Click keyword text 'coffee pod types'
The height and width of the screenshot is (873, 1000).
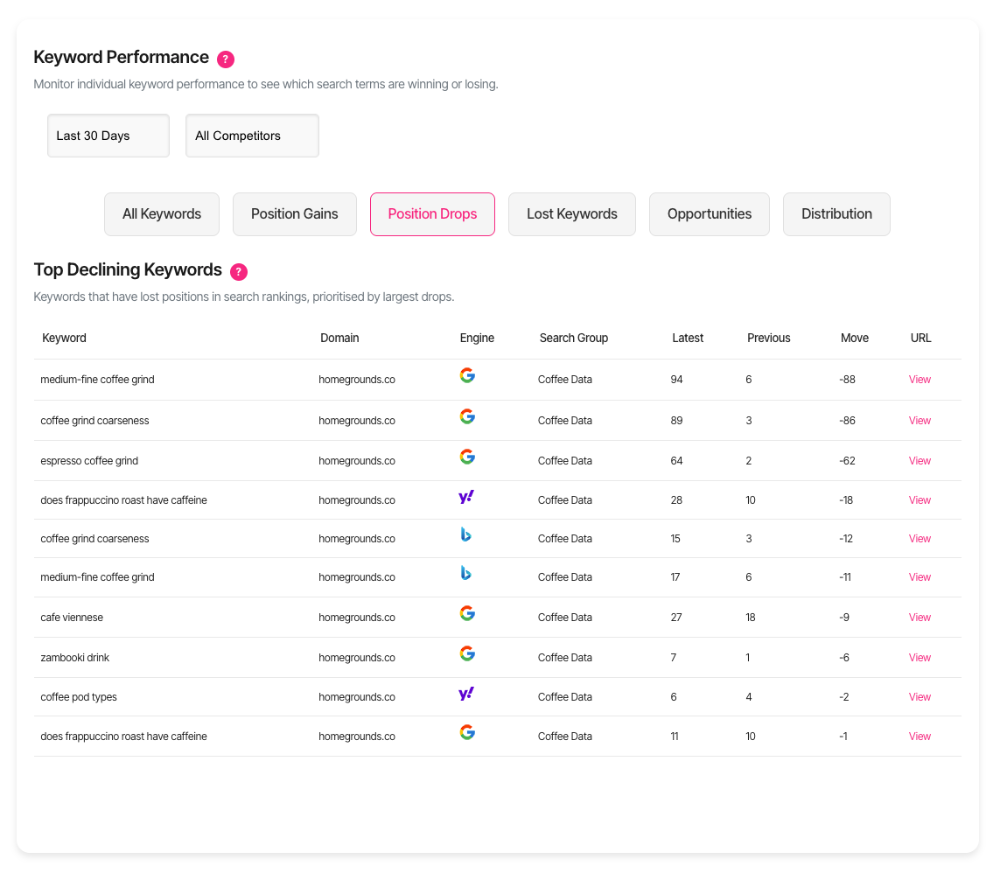tap(78, 697)
